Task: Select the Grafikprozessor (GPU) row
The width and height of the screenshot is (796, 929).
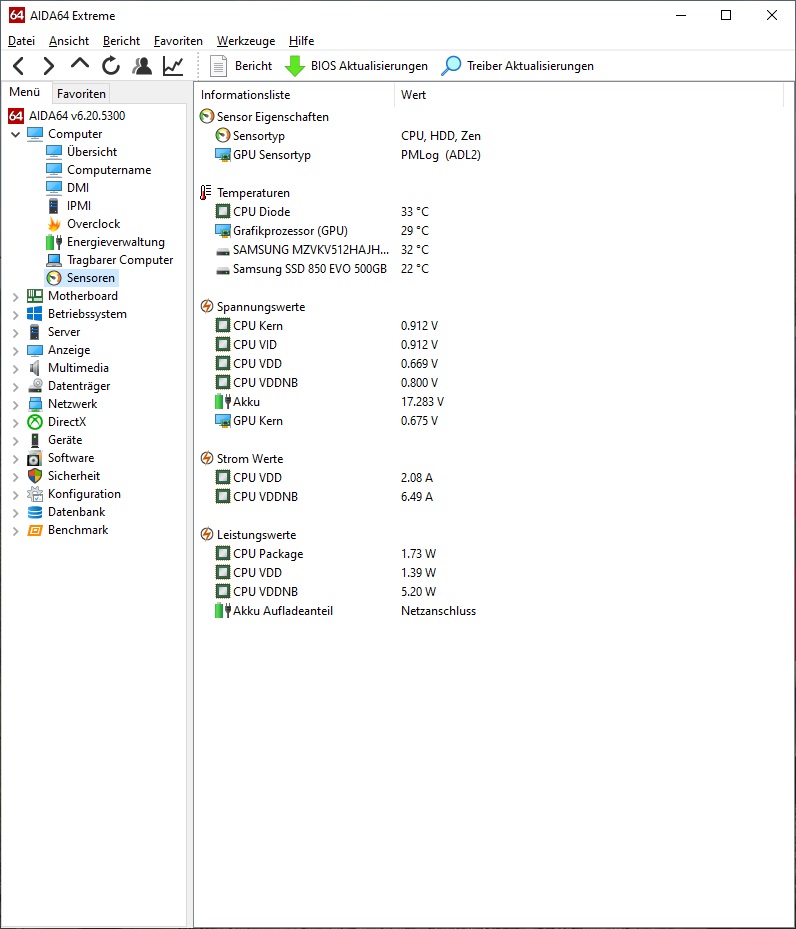Action: tap(322, 230)
